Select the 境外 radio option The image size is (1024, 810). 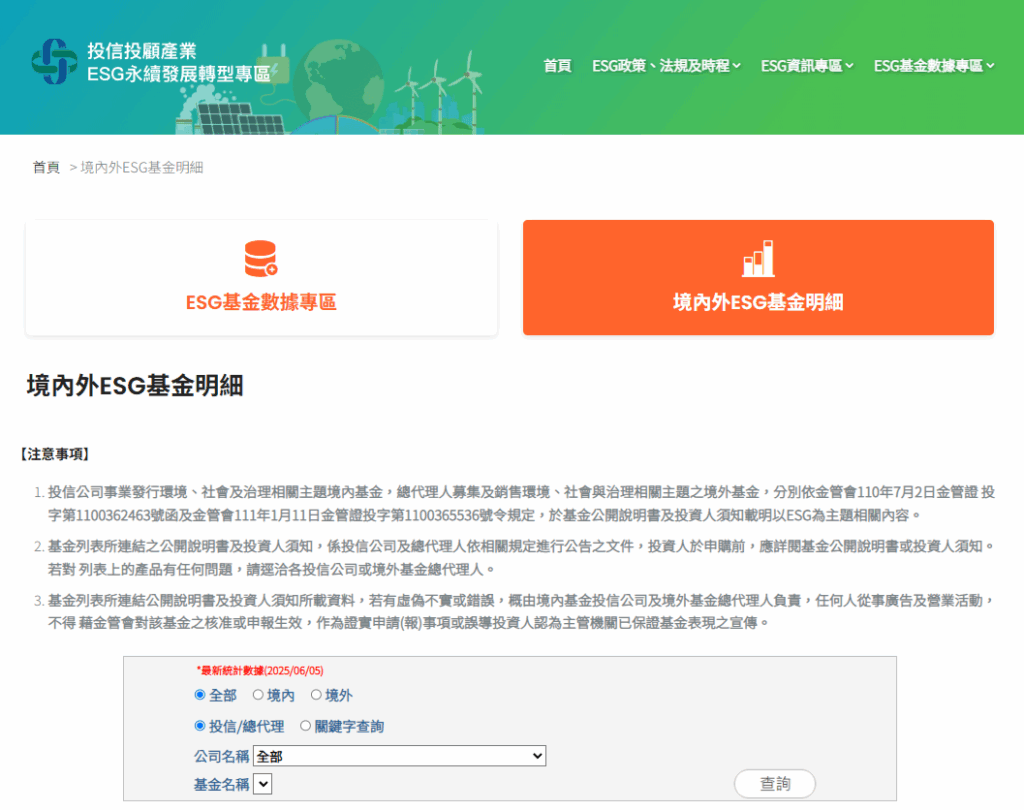(x=316, y=695)
